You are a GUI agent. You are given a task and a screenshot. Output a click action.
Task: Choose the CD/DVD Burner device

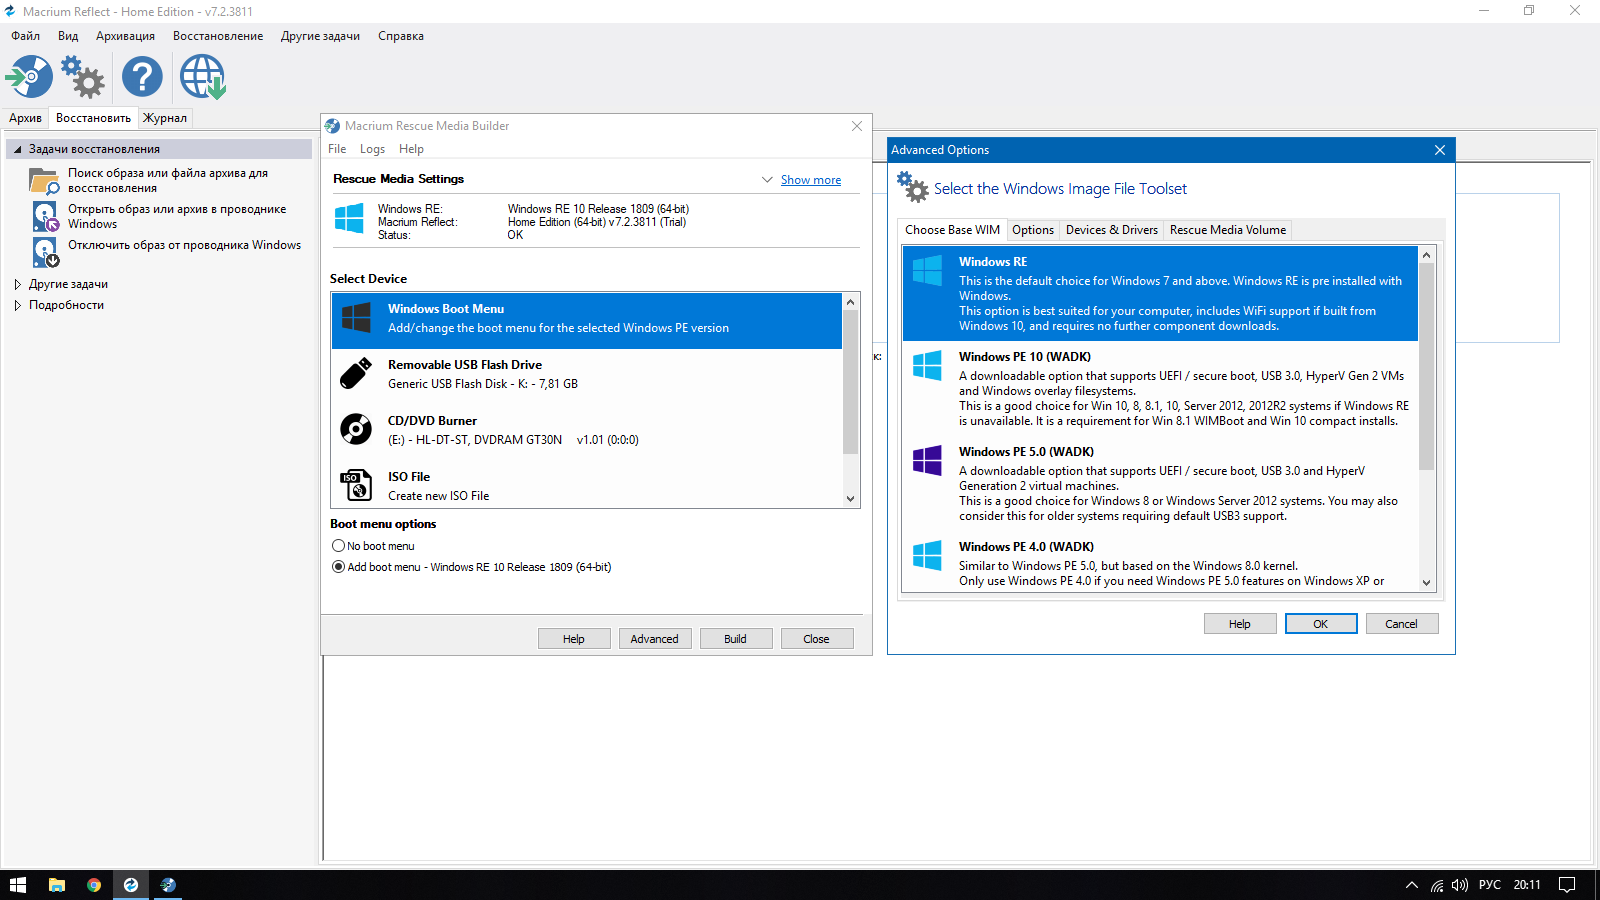point(587,430)
